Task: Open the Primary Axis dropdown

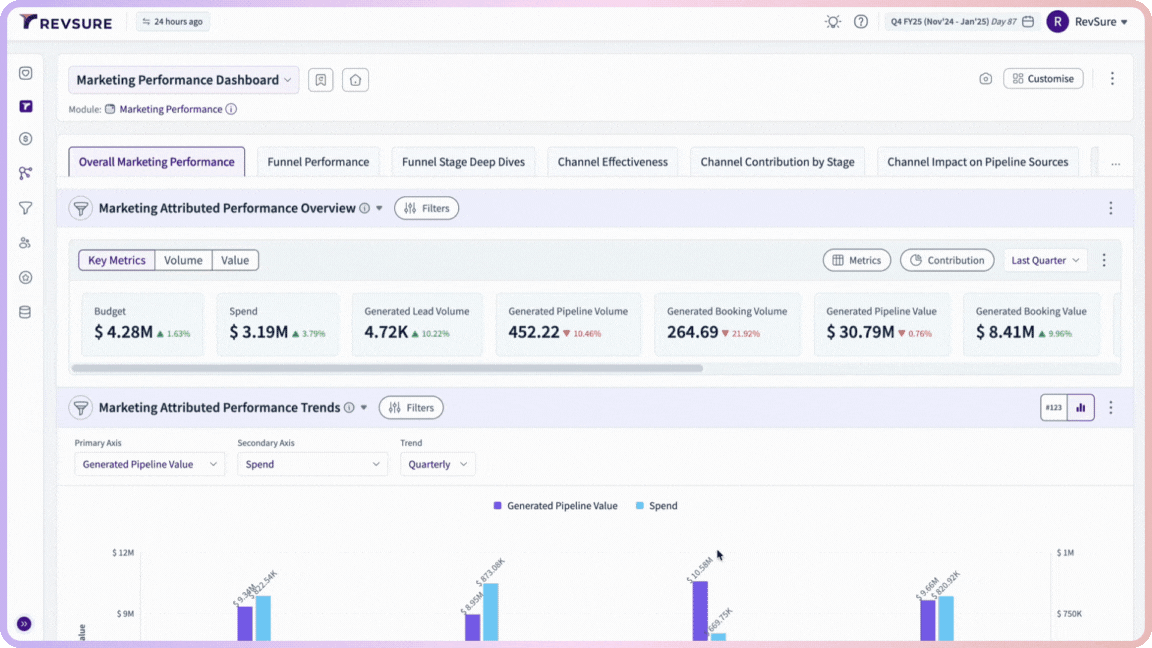Action: (149, 464)
